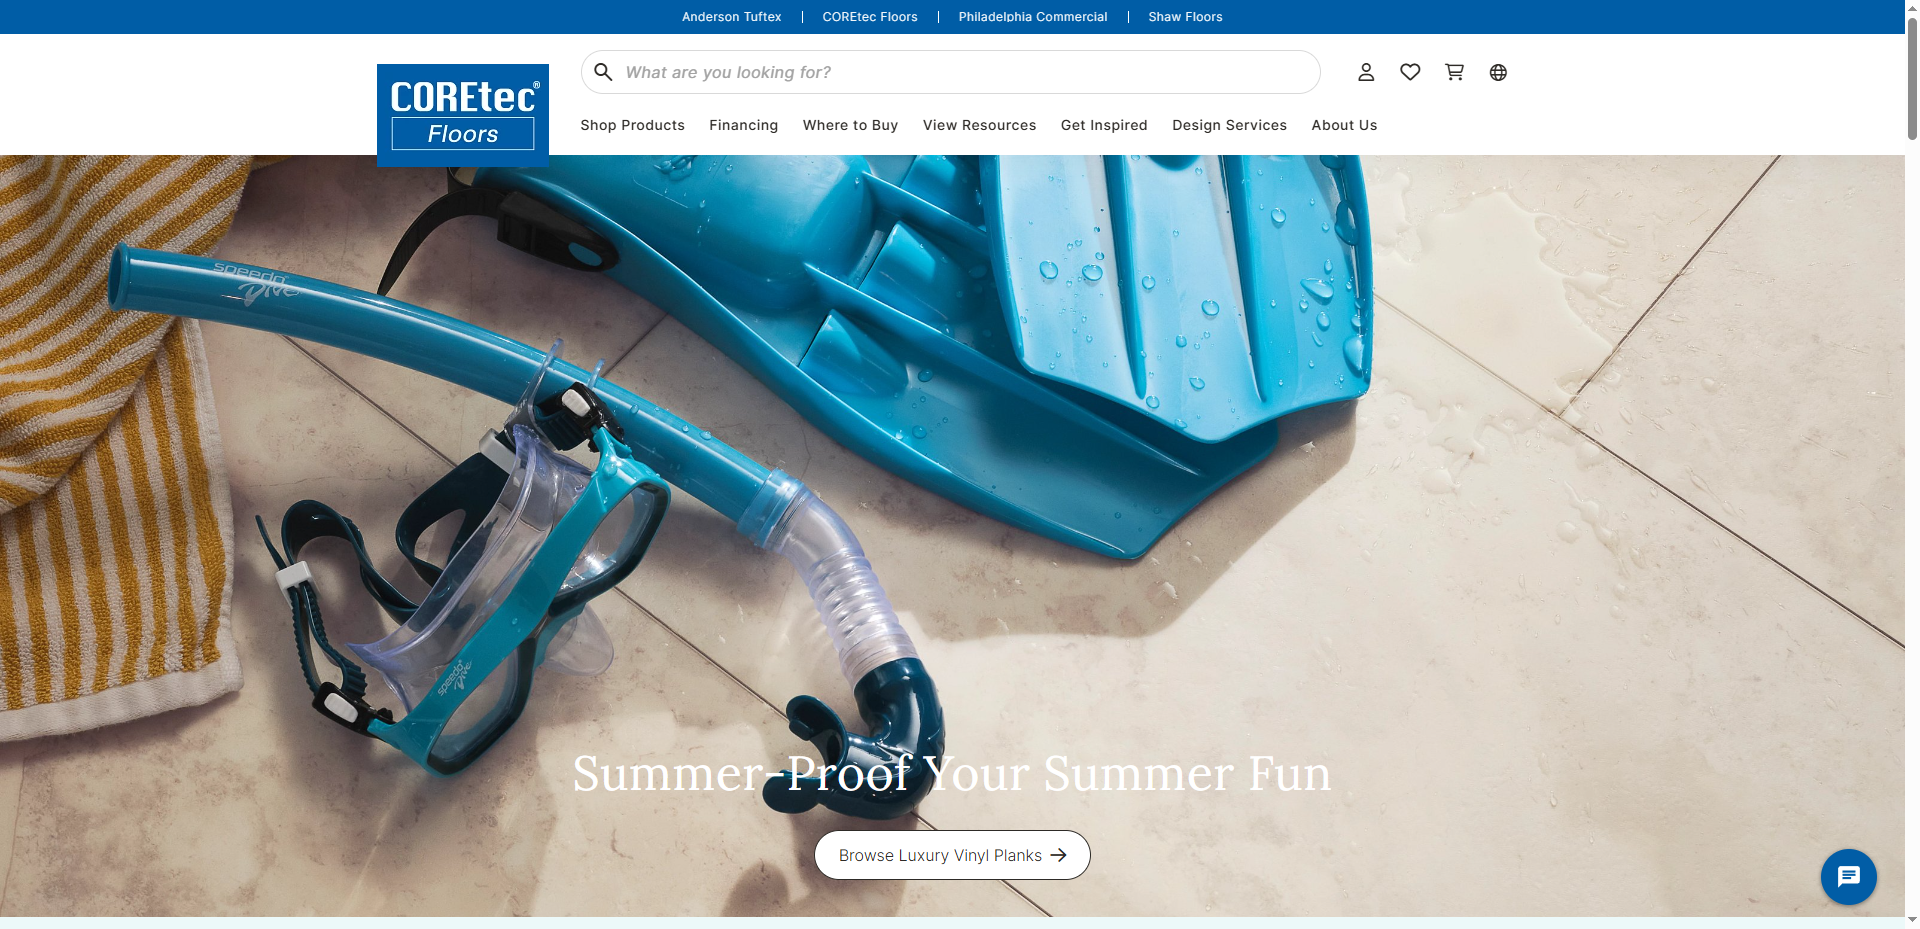Click arrow in Browse Luxury Vinyl Planks

[x=1059, y=855]
